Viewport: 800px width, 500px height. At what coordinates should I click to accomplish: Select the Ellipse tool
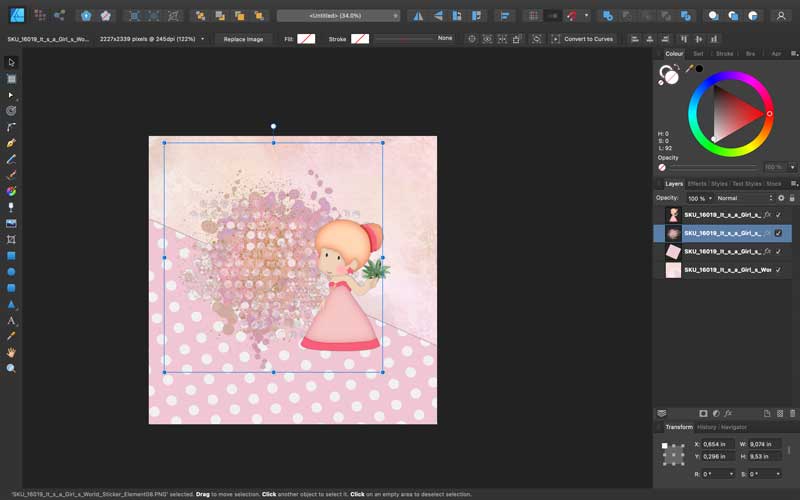[11, 272]
